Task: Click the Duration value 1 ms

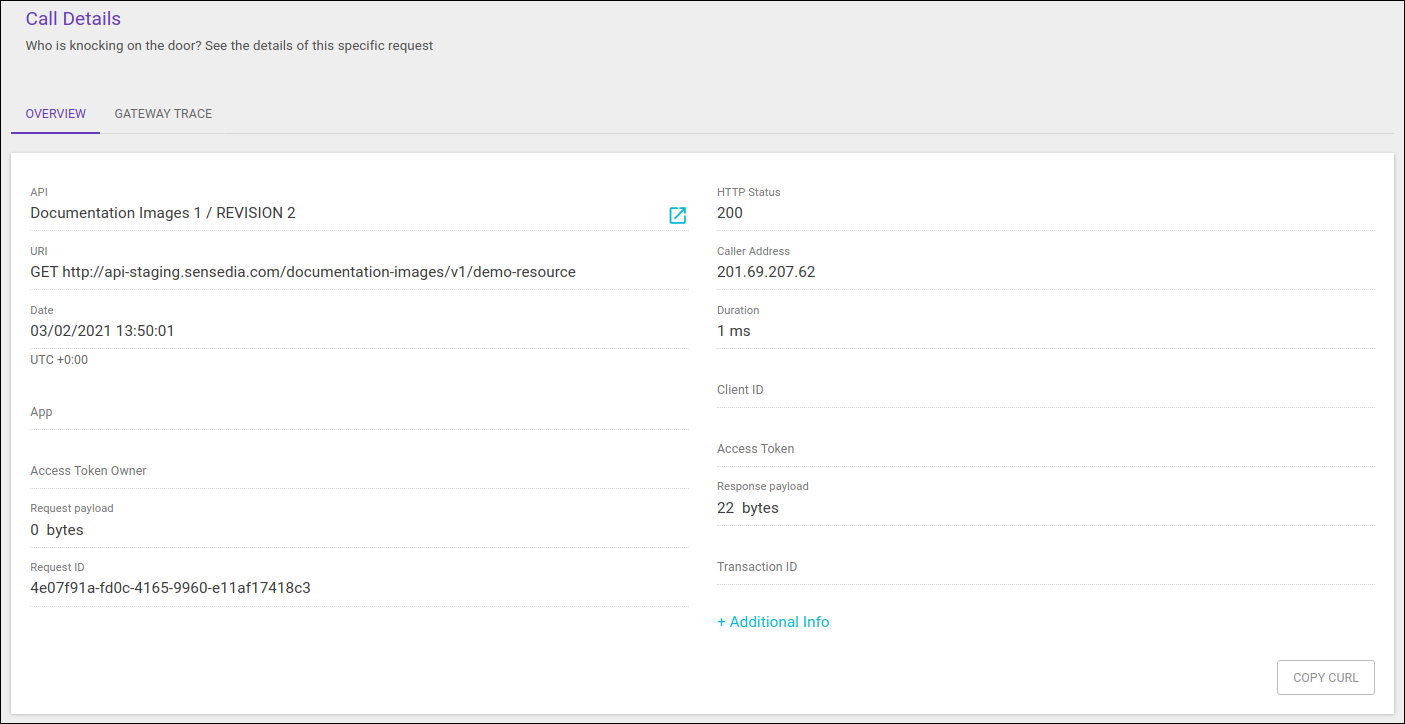Action: pos(732,330)
